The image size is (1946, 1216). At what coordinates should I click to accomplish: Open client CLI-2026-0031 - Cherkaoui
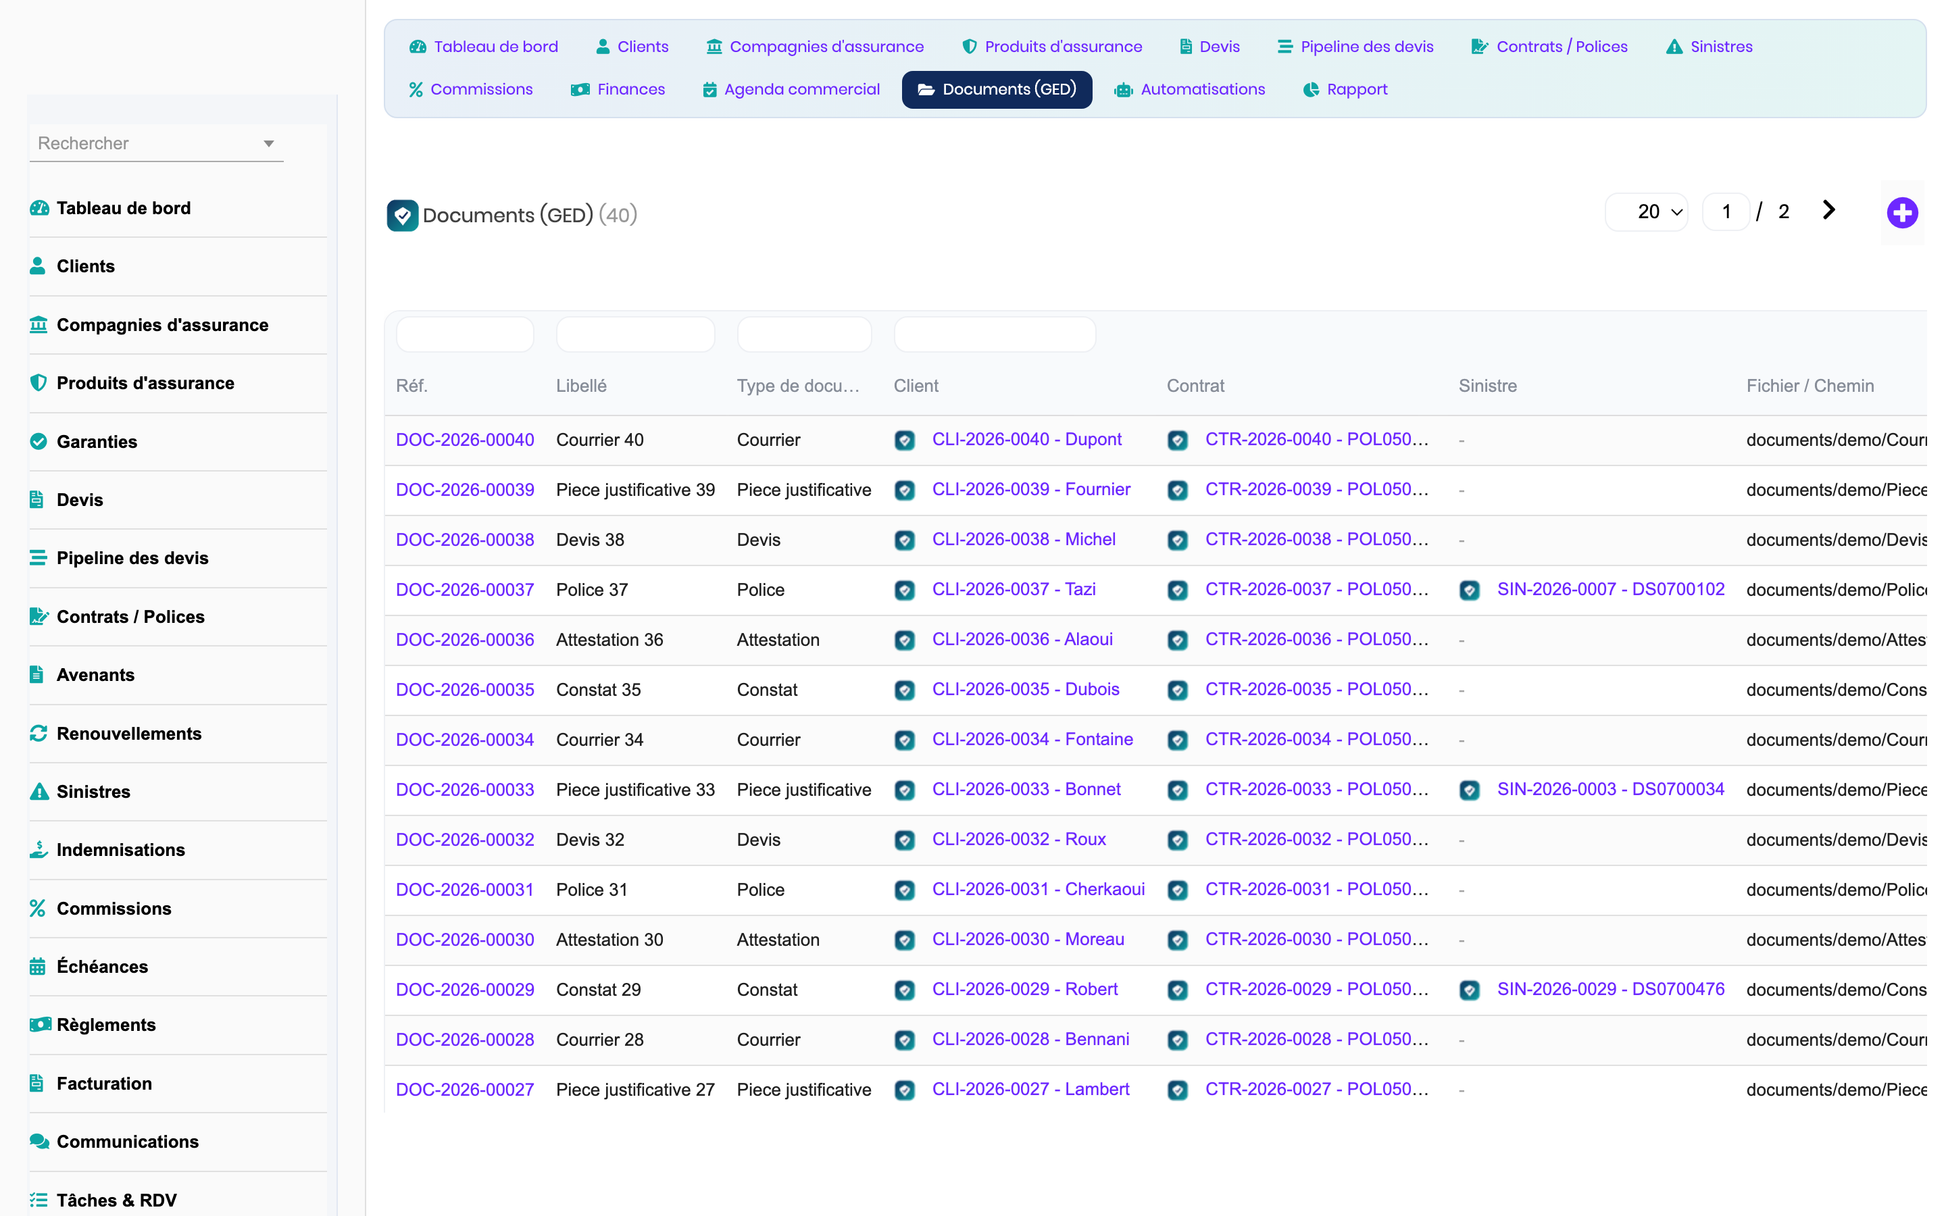point(1038,890)
